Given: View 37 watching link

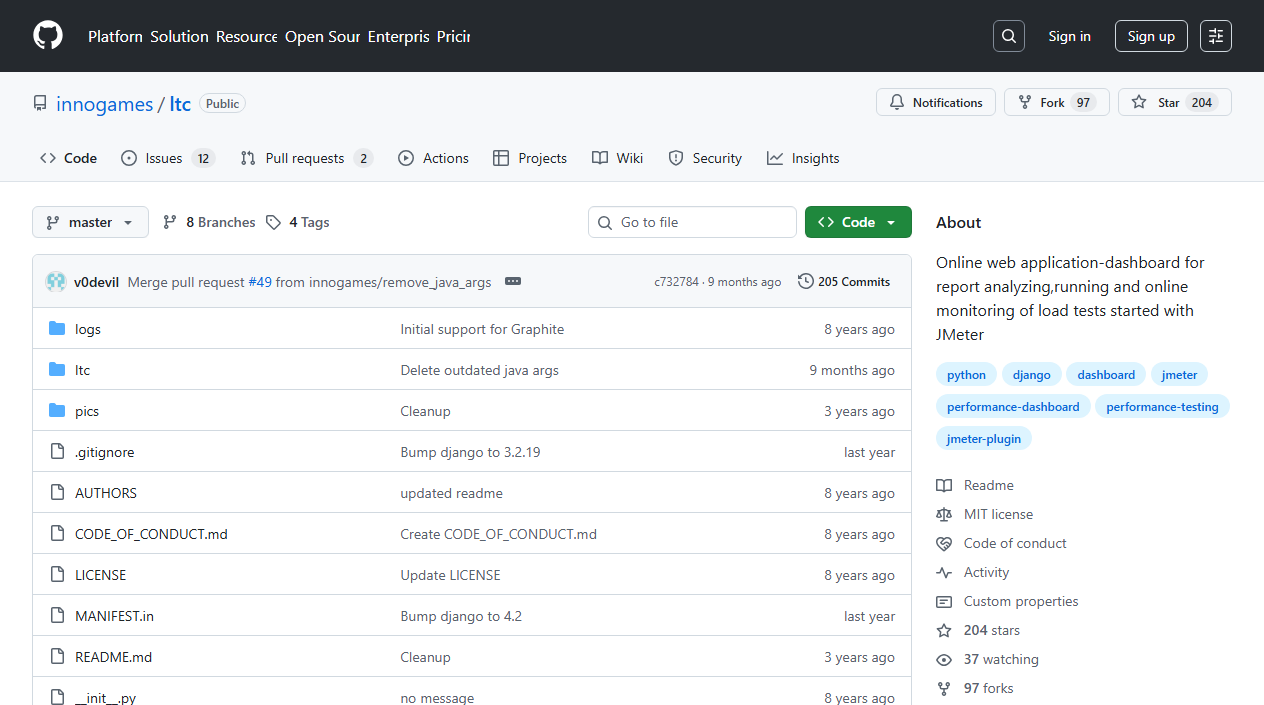Looking at the screenshot, I should (987, 659).
